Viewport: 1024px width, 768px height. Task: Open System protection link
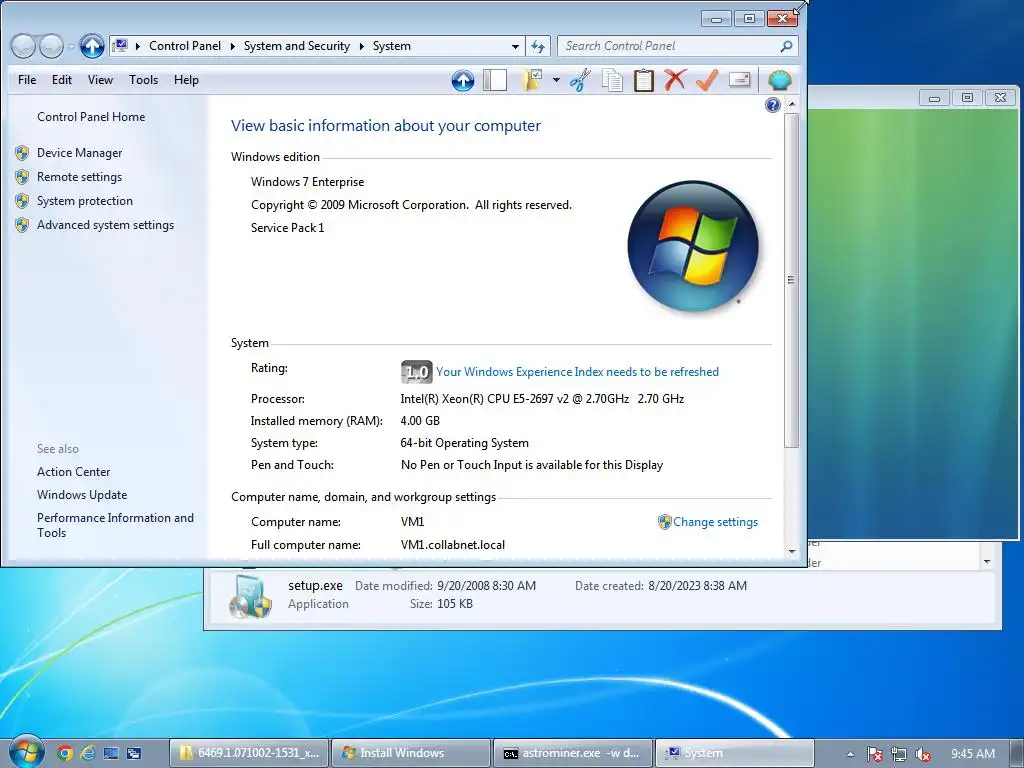pos(85,201)
